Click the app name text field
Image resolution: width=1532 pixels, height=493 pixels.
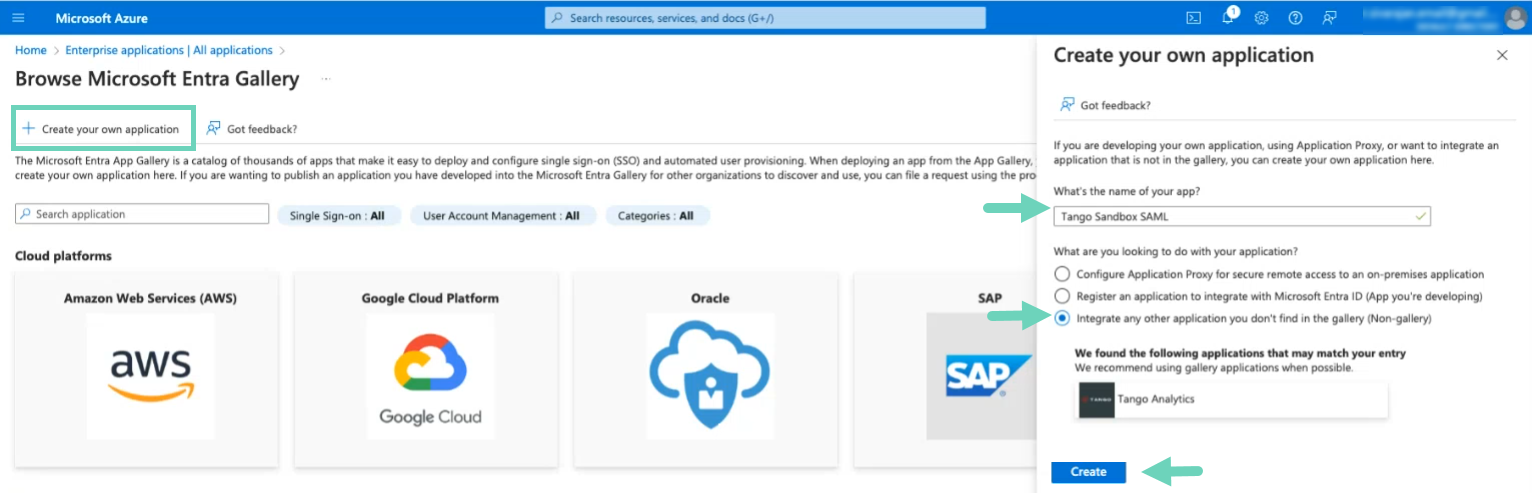pyautogui.click(x=1242, y=216)
